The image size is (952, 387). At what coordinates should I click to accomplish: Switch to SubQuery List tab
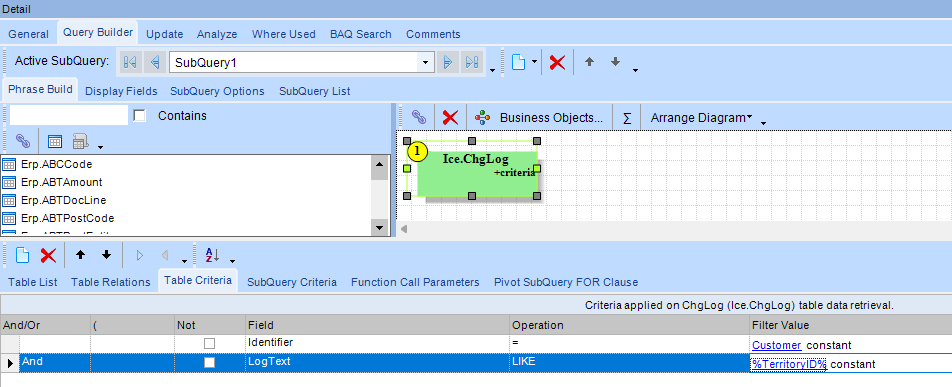point(314,91)
